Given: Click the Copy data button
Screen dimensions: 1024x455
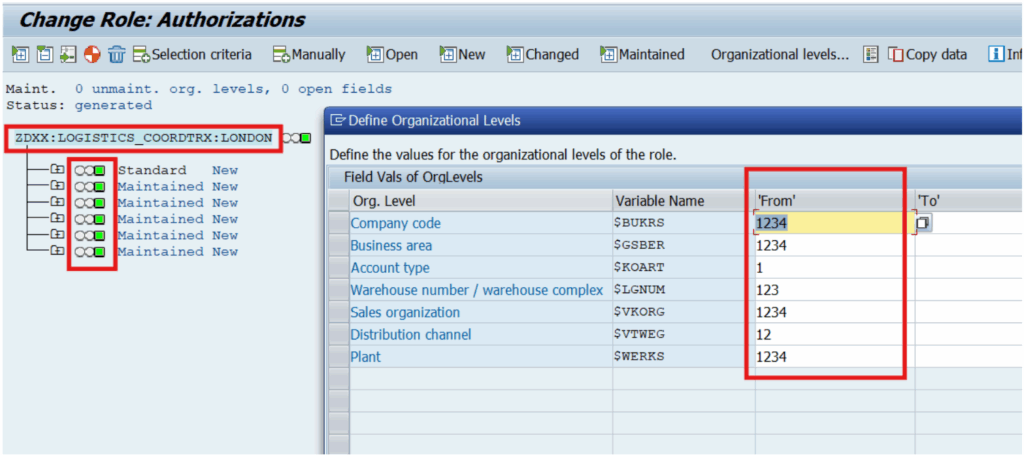Looking at the screenshot, I should pos(928,55).
